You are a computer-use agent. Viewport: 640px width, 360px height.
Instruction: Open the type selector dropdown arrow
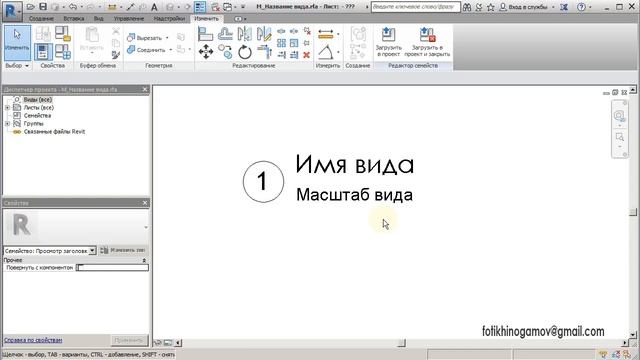tap(146, 227)
